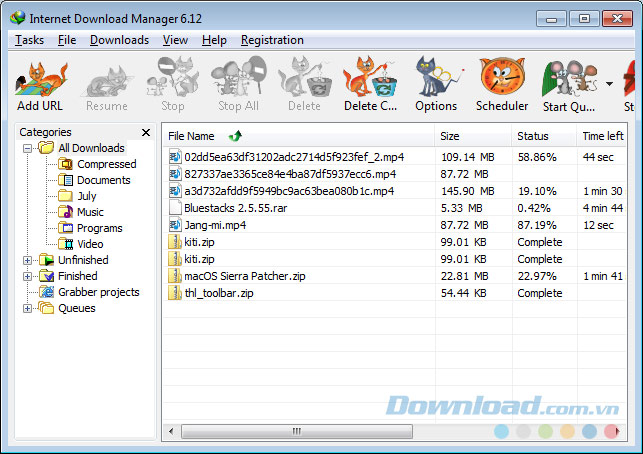Open the Registration menu
The image size is (643, 454).
click(272, 40)
